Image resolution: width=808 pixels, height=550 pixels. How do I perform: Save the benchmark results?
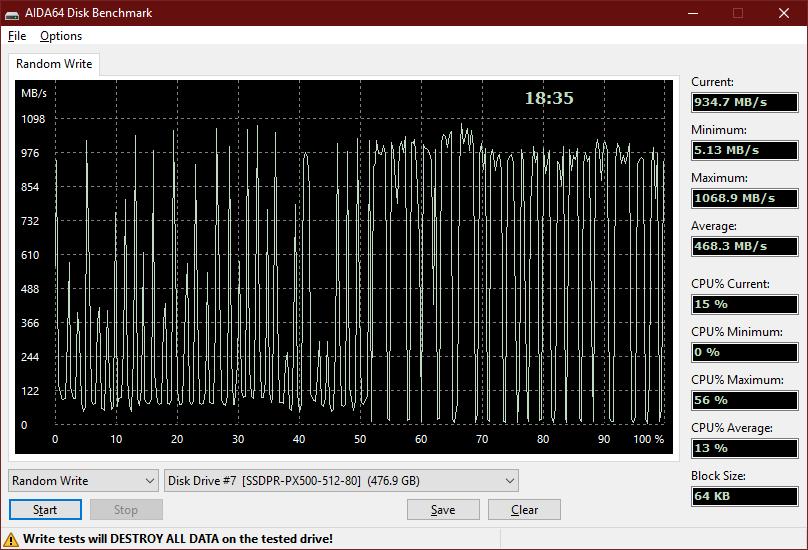pos(443,510)
